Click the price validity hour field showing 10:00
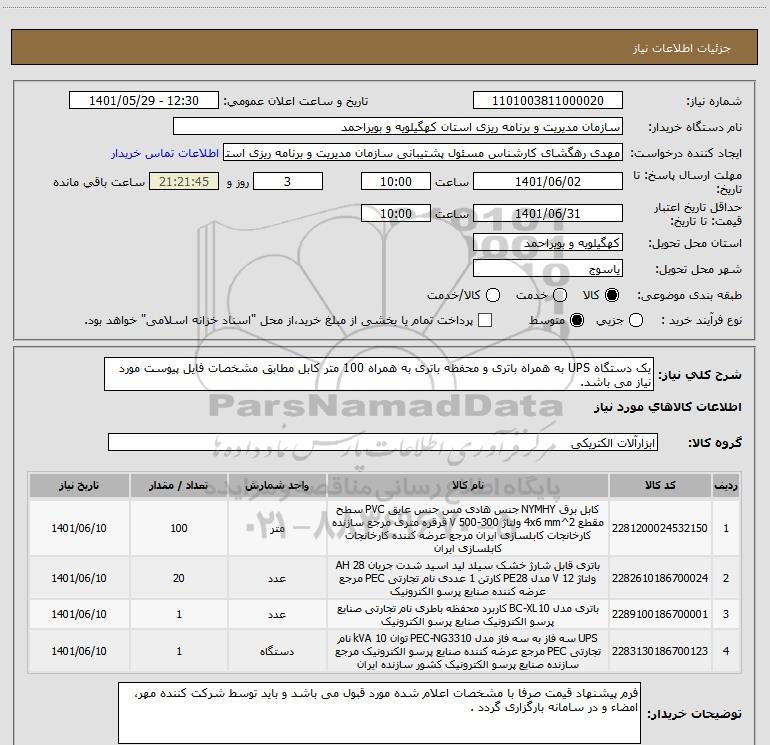 (x=396, y=214)
